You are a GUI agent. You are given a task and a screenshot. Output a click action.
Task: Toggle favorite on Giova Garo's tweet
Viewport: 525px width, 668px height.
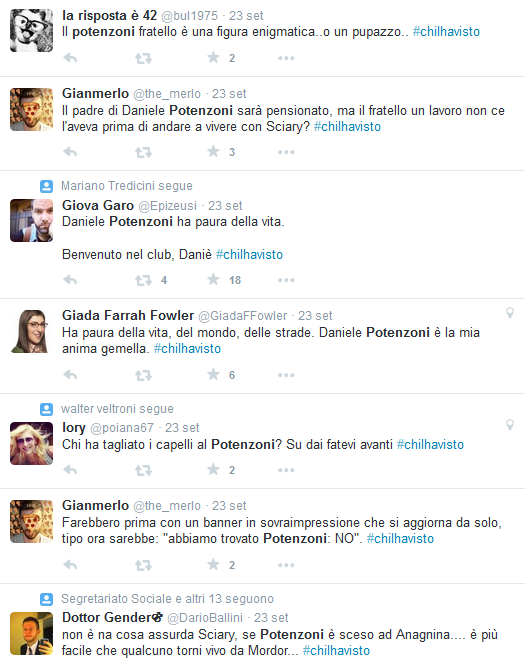(x=213, y=279)
